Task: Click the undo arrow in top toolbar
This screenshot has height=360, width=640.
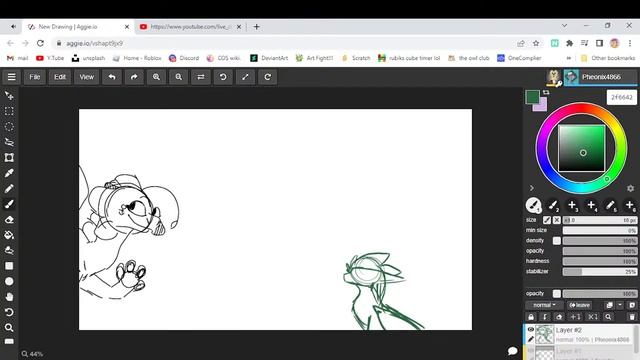Action: tap(112, 77)
